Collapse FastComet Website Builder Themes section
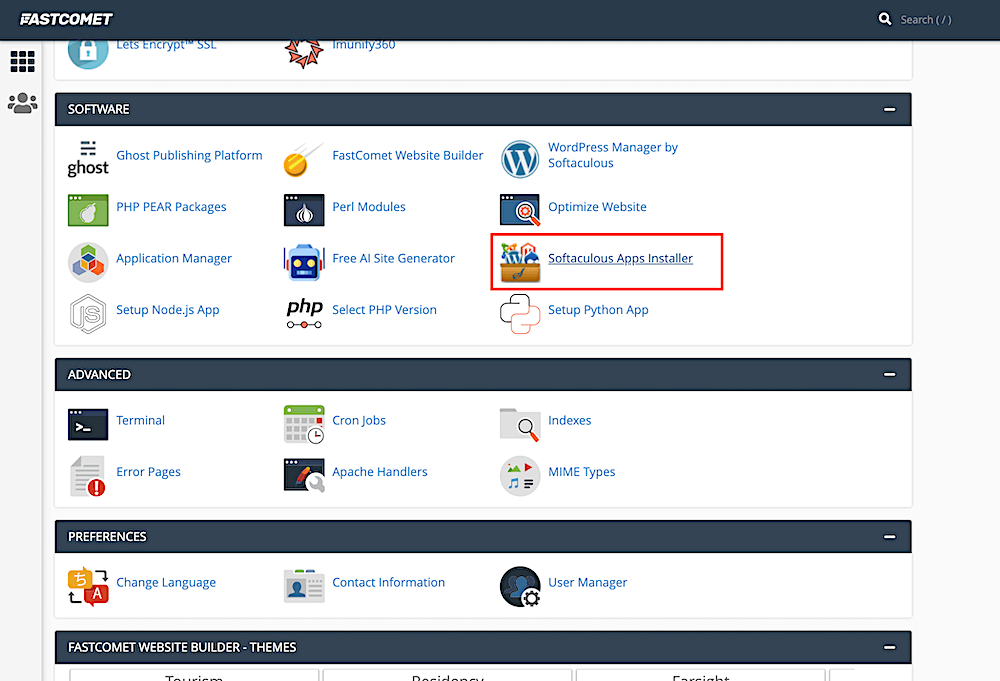 [x=889, y=648]
